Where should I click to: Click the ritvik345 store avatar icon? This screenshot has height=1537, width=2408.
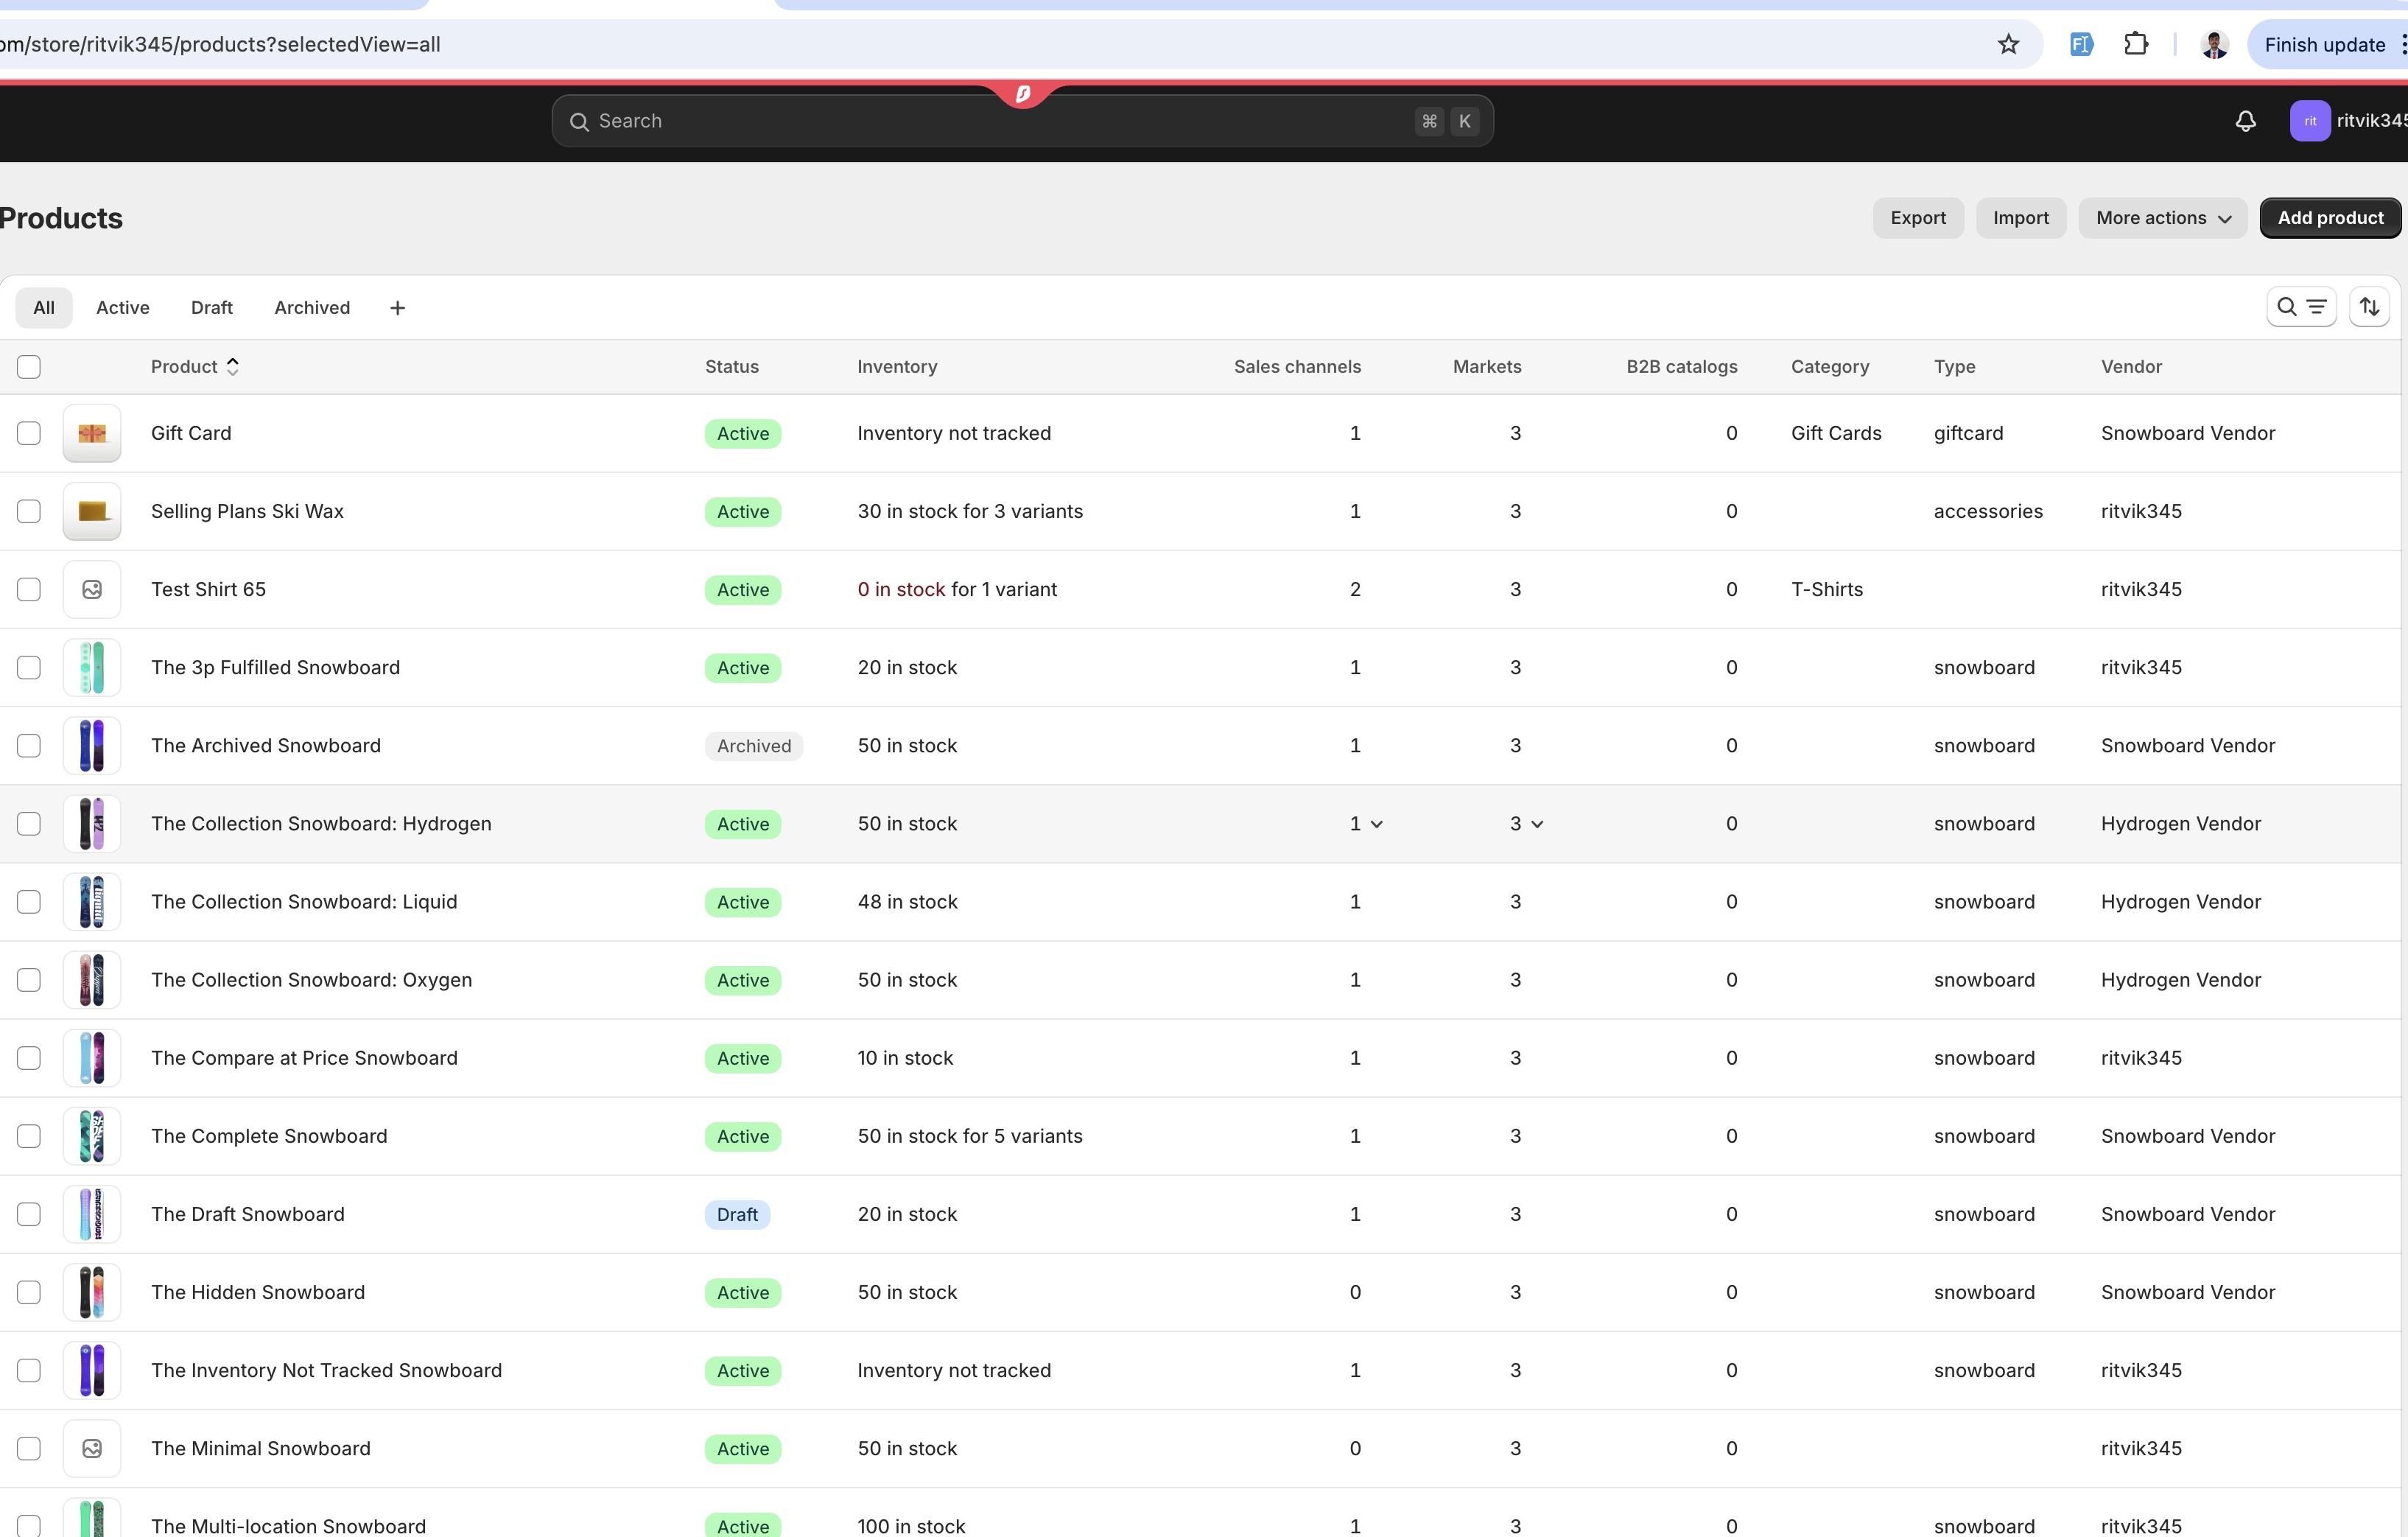(x=2310, y=121)
